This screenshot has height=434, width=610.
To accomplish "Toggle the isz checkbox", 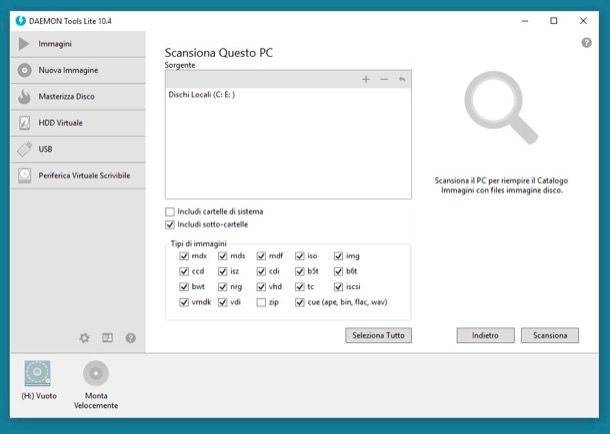I will 222,271.
